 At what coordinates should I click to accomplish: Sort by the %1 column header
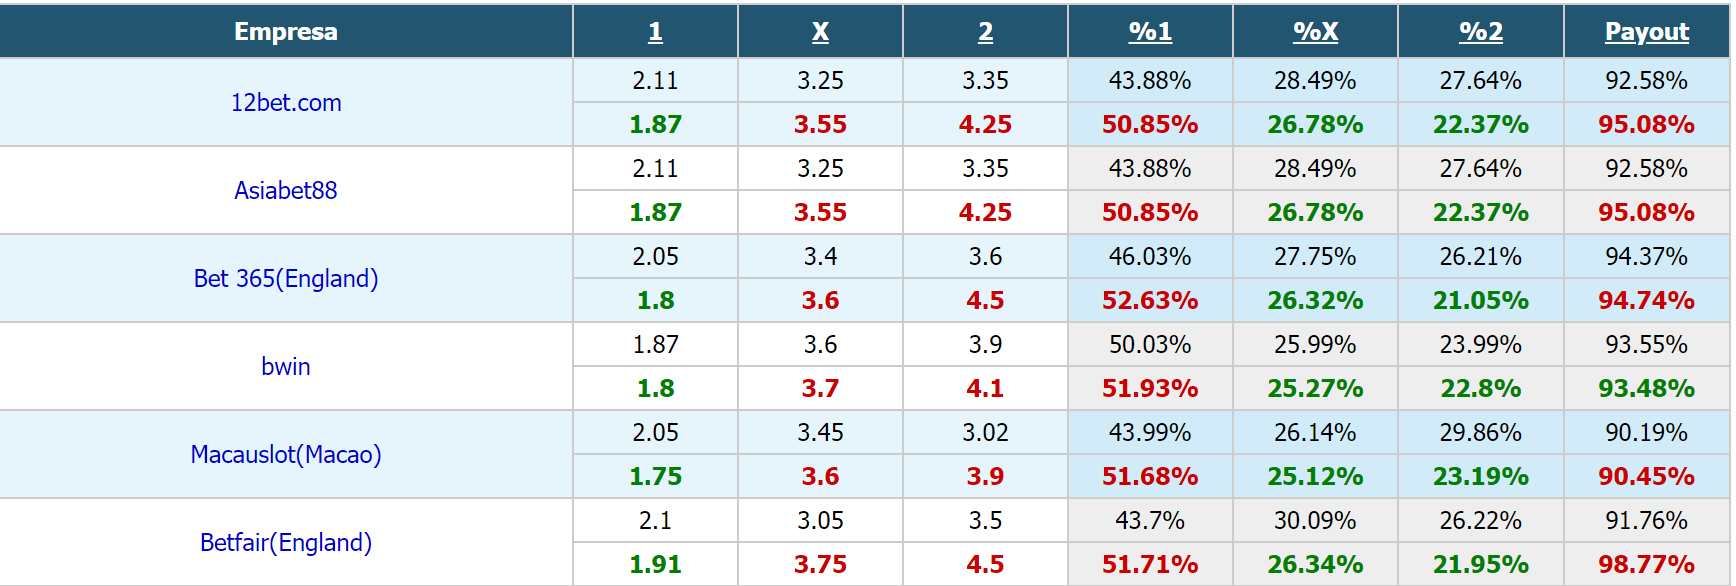click(x=1150, y=32)
